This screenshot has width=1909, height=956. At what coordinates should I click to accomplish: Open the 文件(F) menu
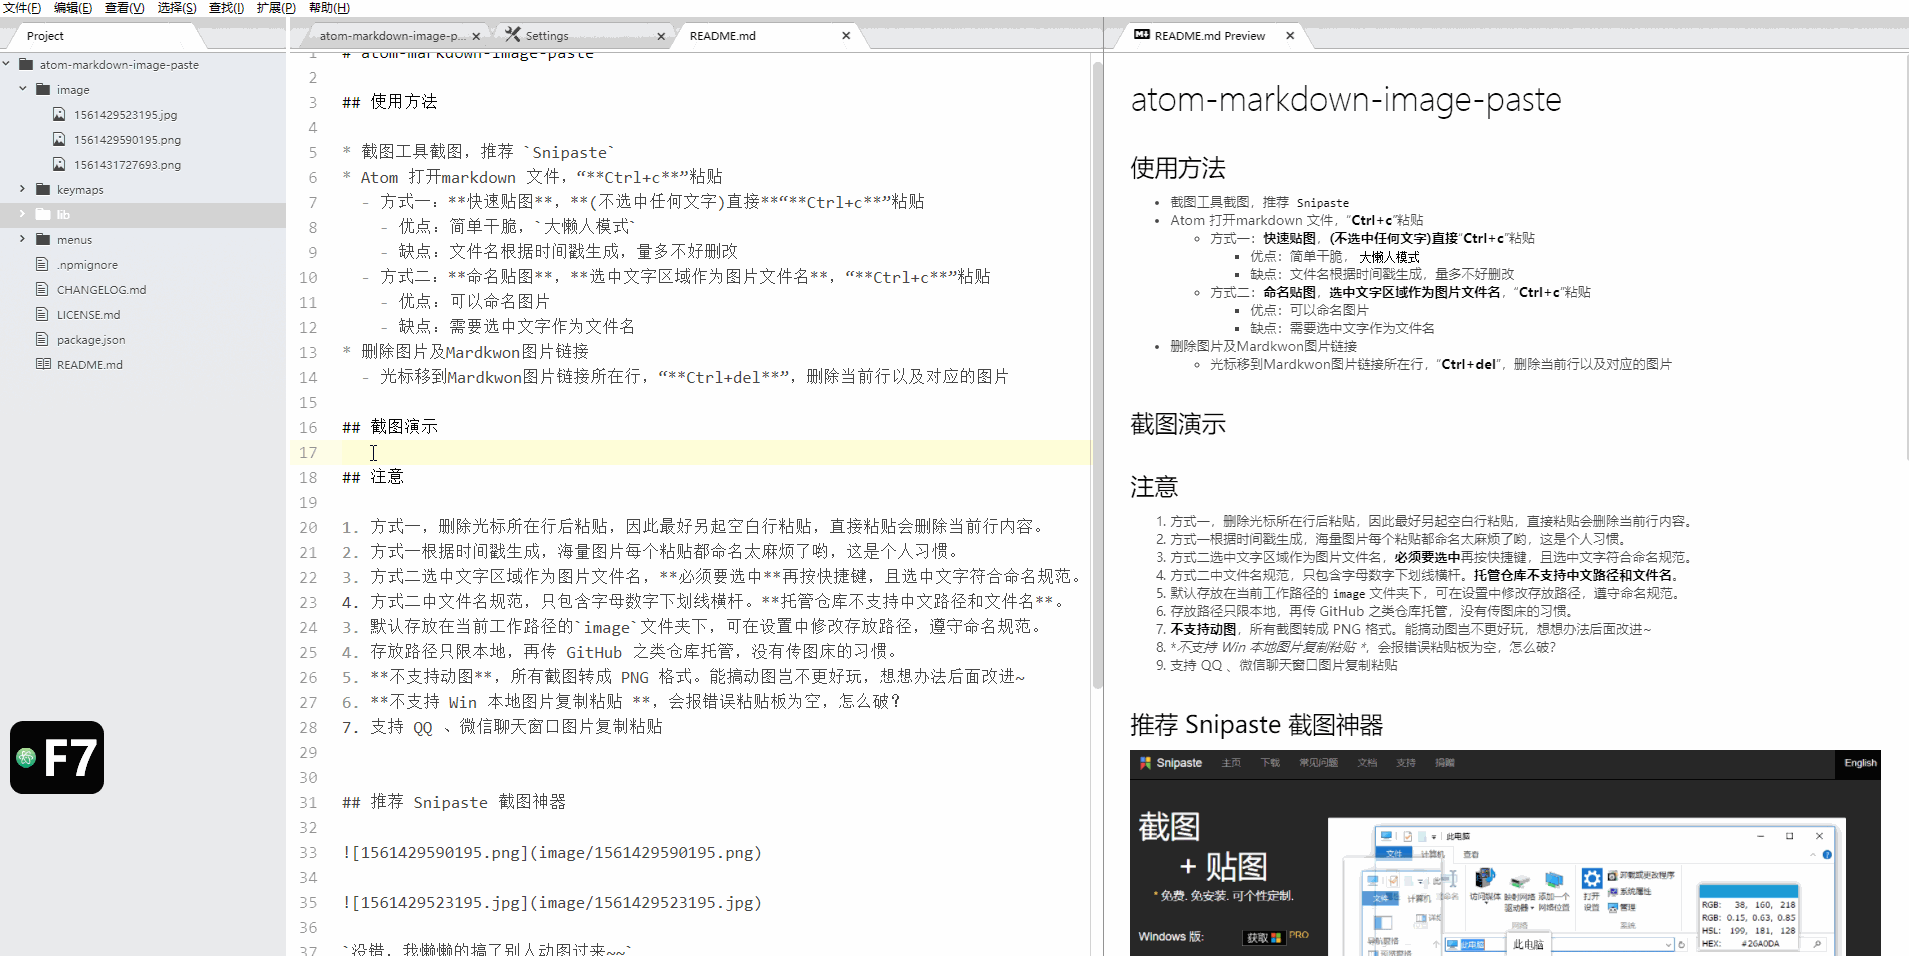tap(21, 8)
